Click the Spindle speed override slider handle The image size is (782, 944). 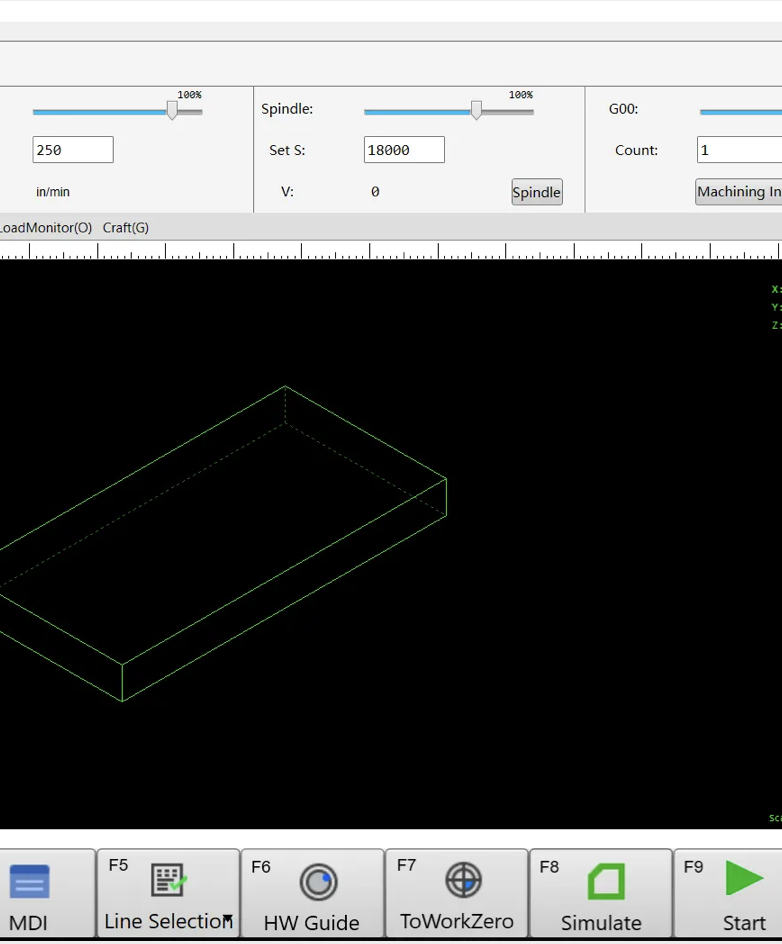(x=476, y=111)
